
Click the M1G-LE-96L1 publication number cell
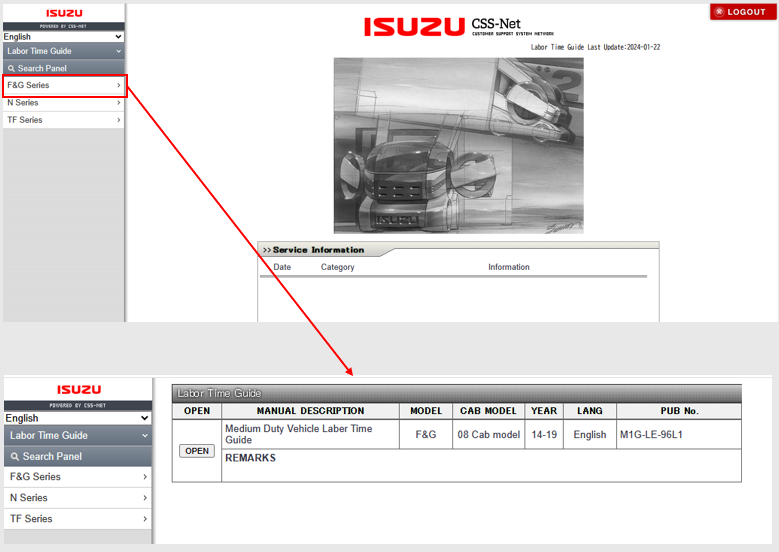(651, 435)
